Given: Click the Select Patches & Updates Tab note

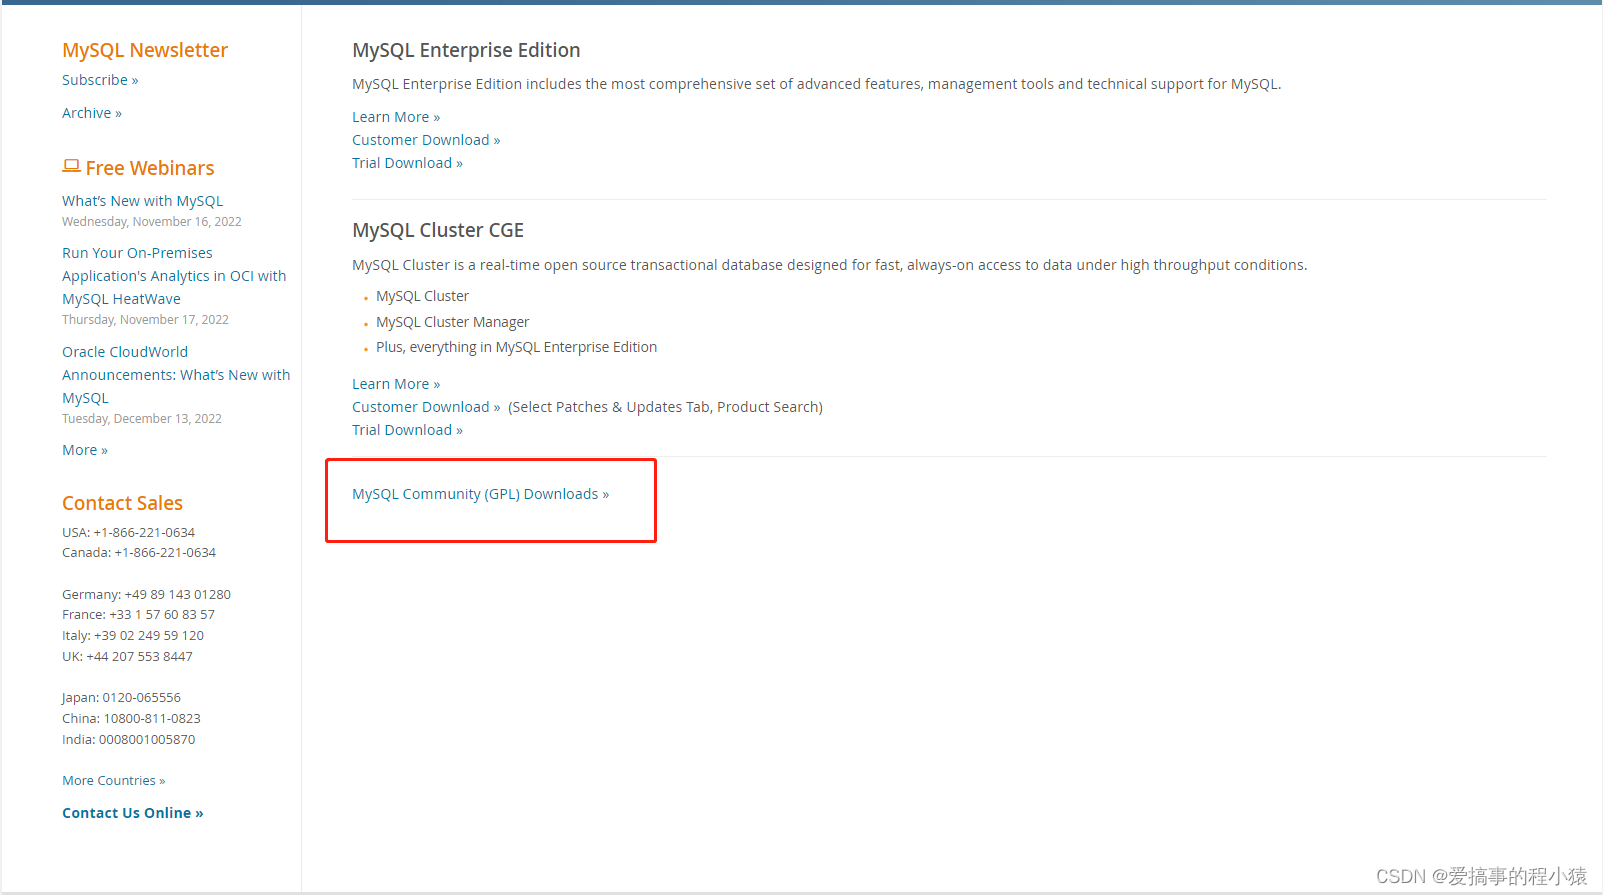Looking at the screenshot, I should pos(665,407).
